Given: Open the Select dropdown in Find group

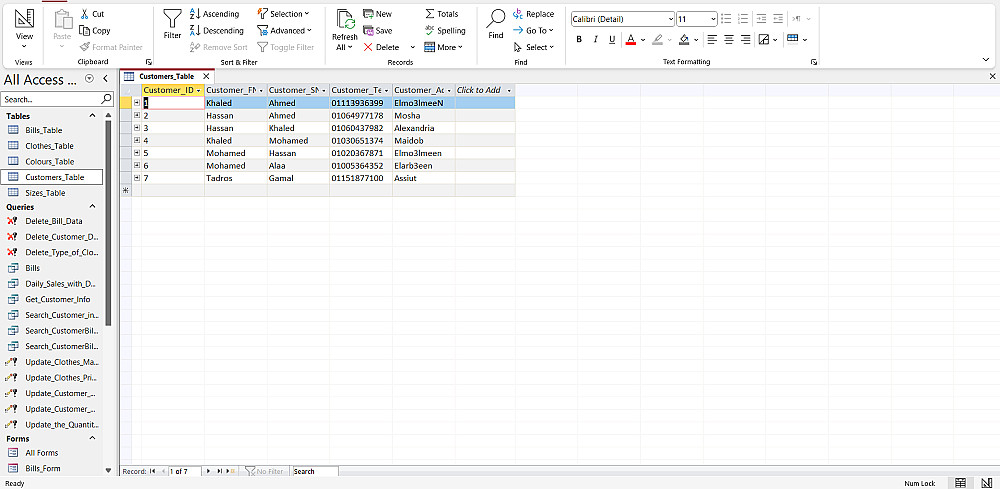Looking at the screenshot, I should click(x=534, y=47).
